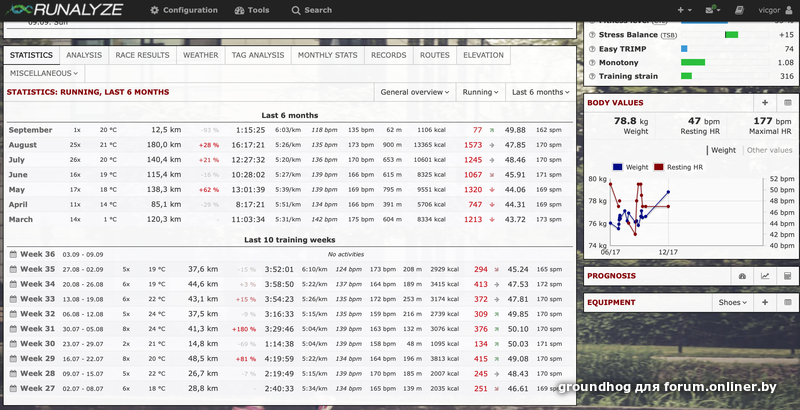The image size is (800, 410).
Task: Open prognosis calculator icon
Action: tap(787, 276)
